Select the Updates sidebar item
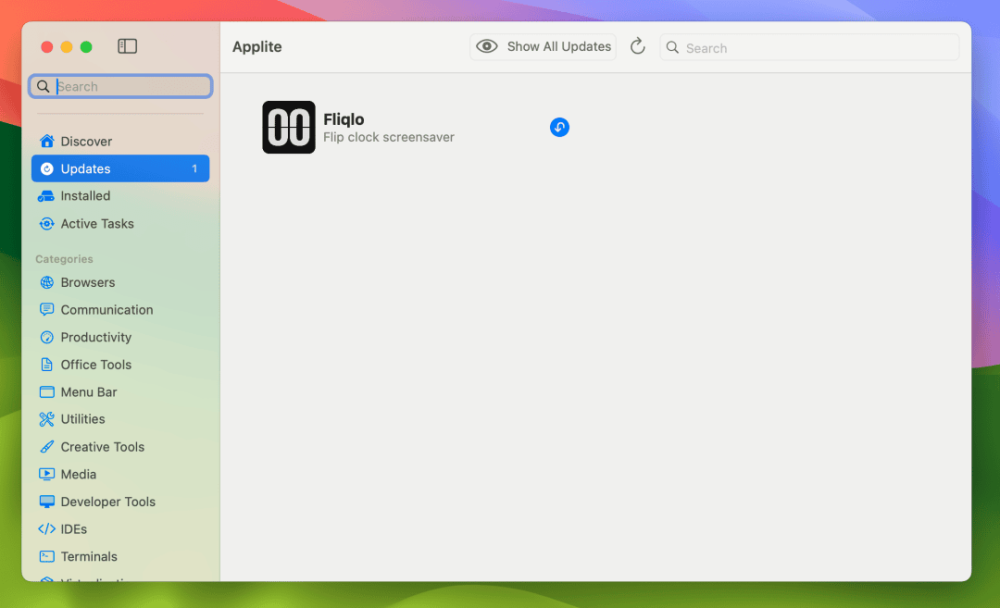Image resolution: width=1000 pixels, height=608 pixels. [x=120, y=168]
